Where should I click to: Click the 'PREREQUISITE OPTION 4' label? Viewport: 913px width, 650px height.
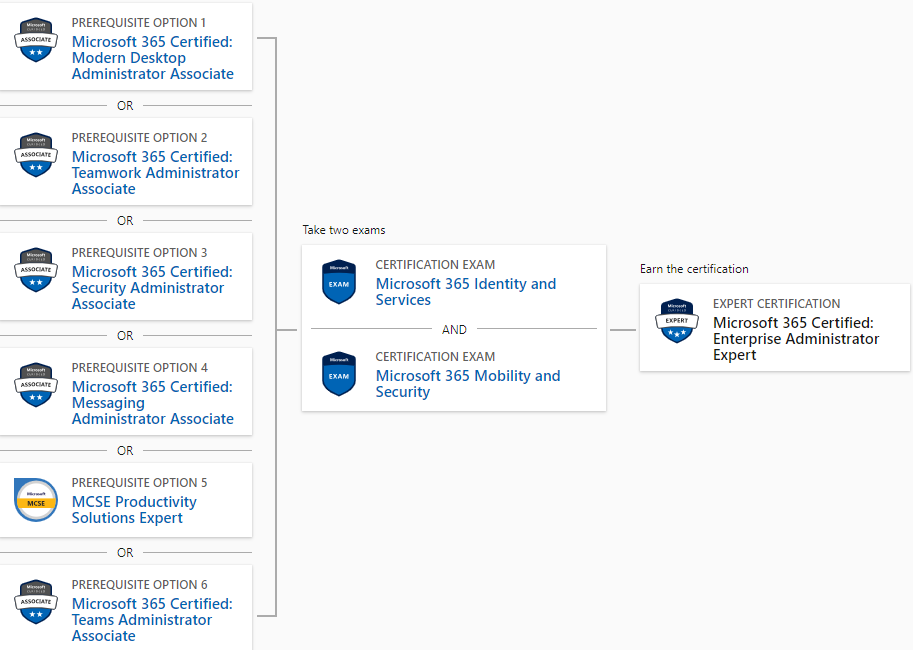140,368
